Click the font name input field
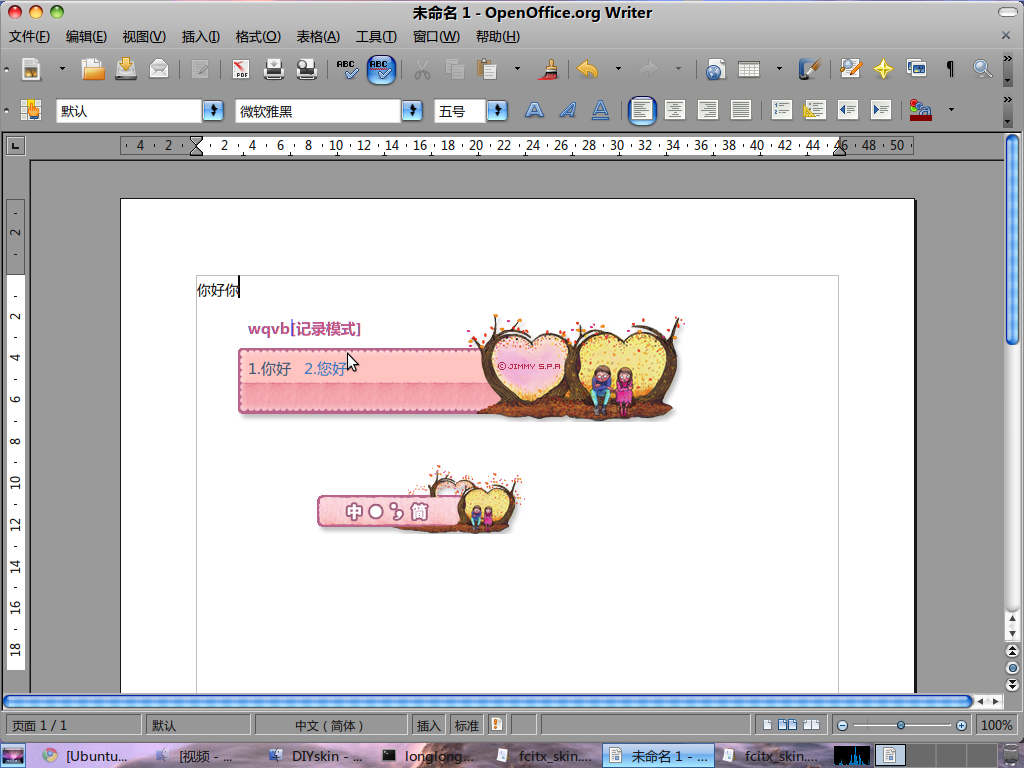This screenshot has width=1024, height=768. point(317,111)
